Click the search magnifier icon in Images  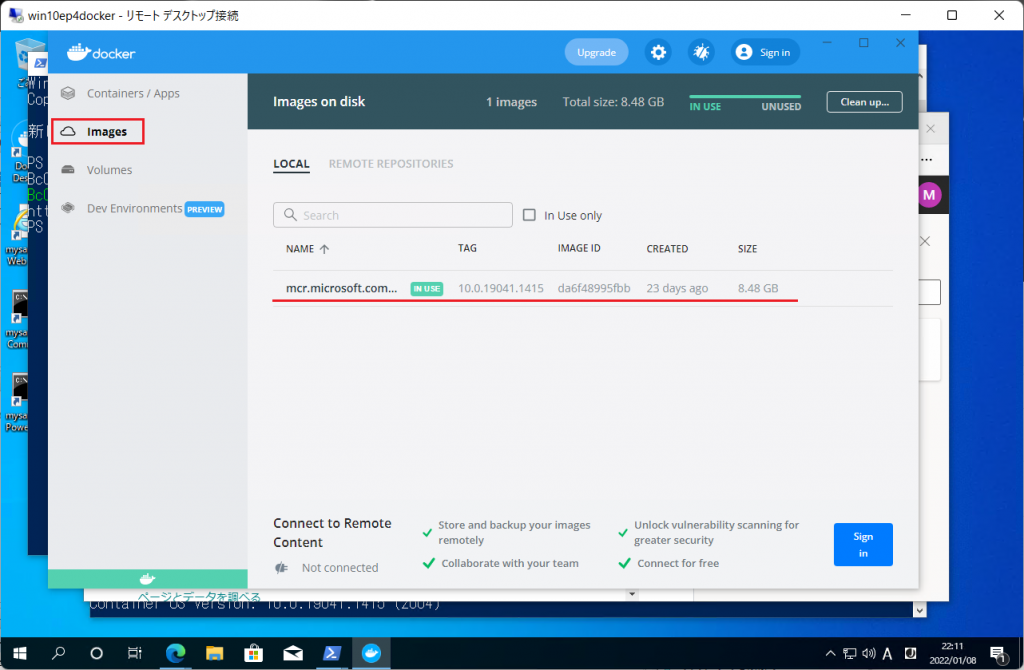pyautogui.click(x=291, y=215)
